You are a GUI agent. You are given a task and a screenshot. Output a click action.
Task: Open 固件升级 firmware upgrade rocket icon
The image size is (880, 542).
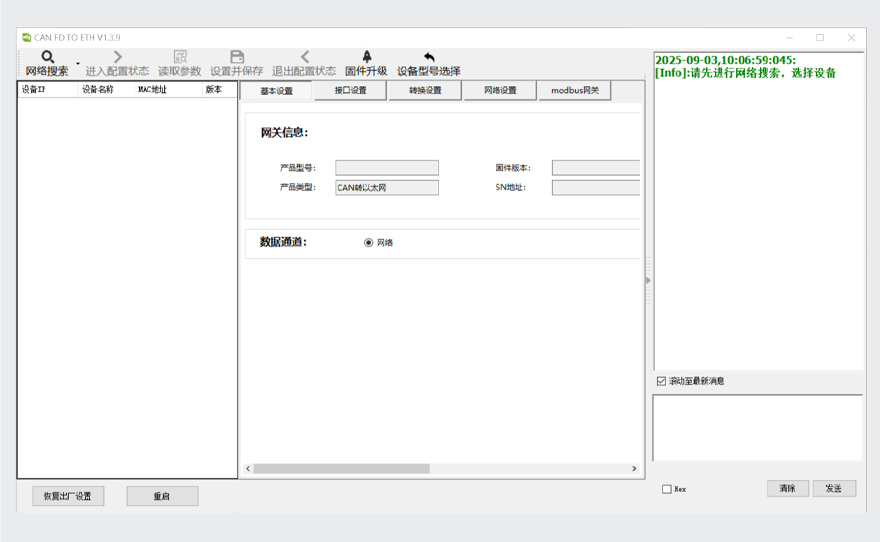tap(366, 58)
